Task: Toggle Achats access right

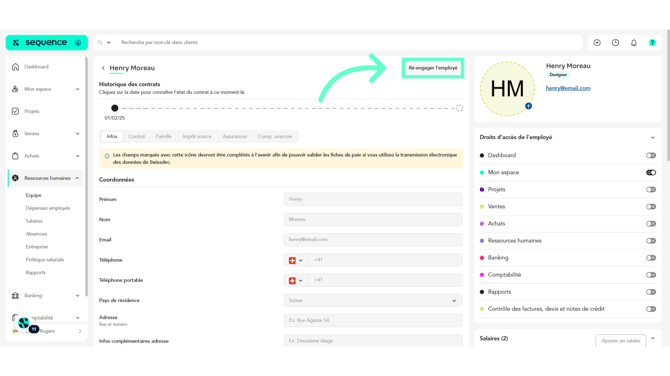Action: pyautogui.click(x=651, y=224)
